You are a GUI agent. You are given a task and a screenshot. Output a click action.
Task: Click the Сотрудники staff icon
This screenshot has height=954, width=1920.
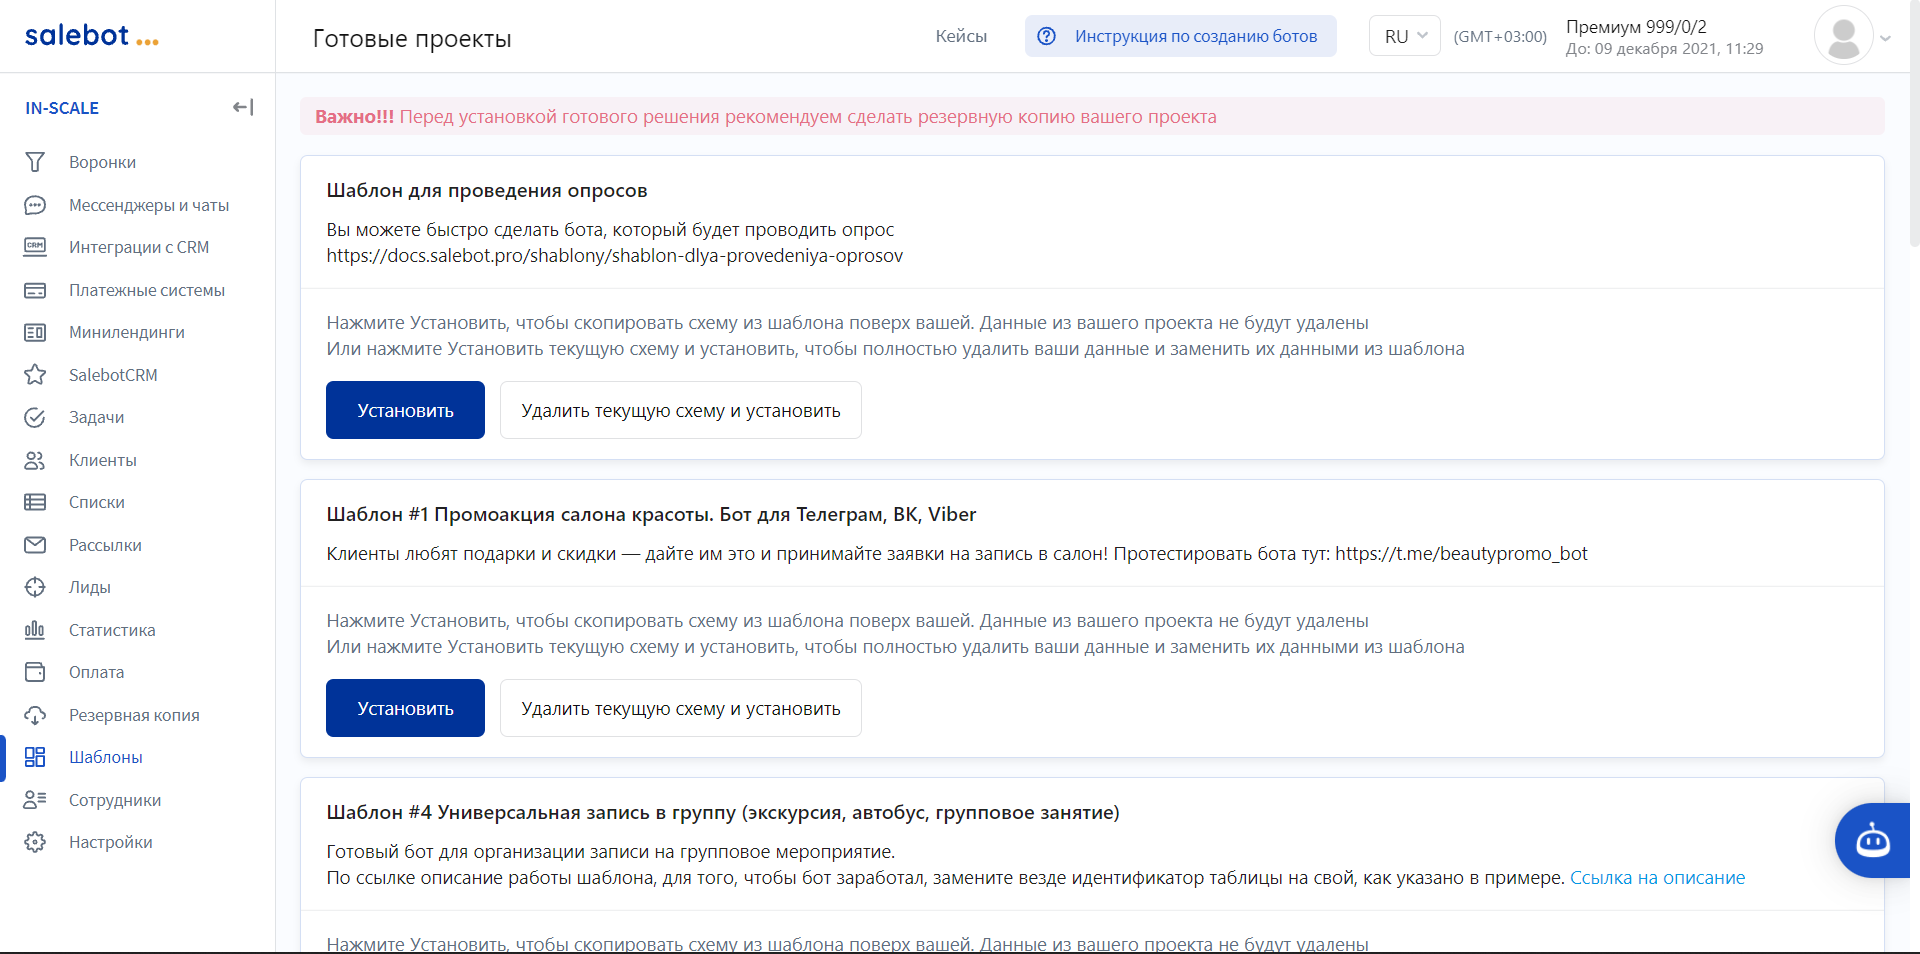[35, 800]
